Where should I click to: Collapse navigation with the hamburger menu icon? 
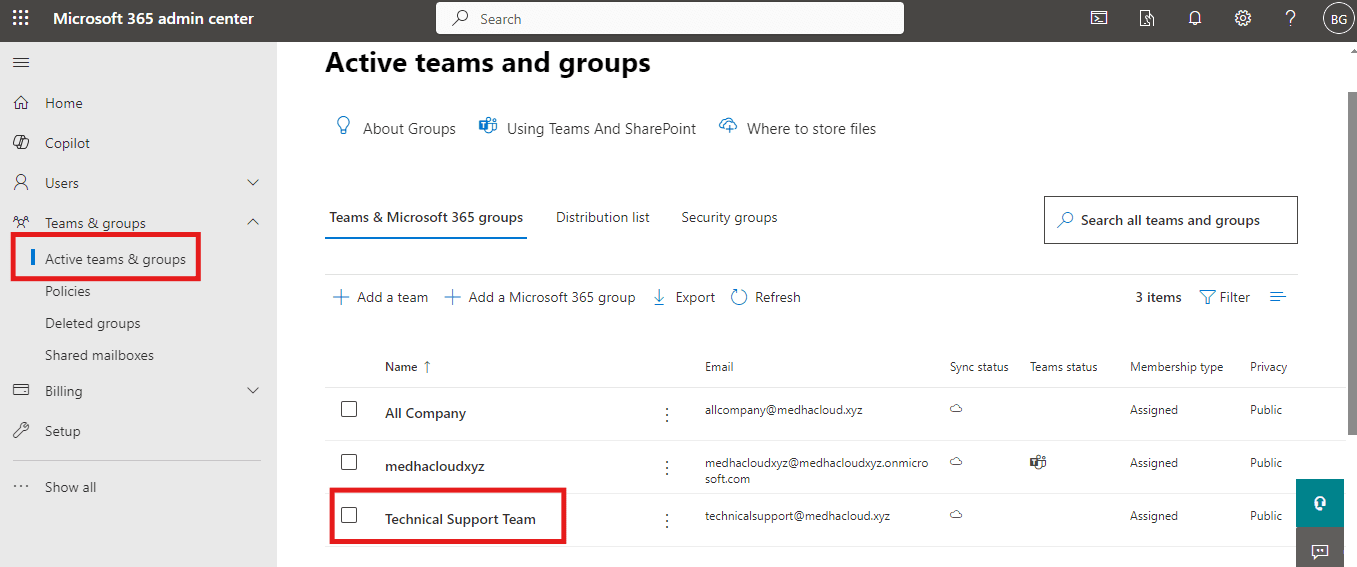click(21, 63)
